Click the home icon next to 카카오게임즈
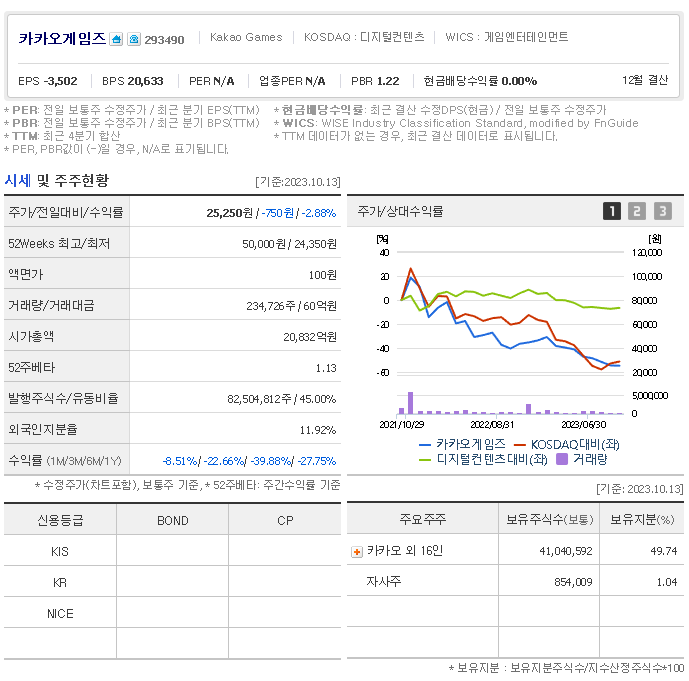The width and height of the screenshot is (689, 681). click(x=116, y=39)
